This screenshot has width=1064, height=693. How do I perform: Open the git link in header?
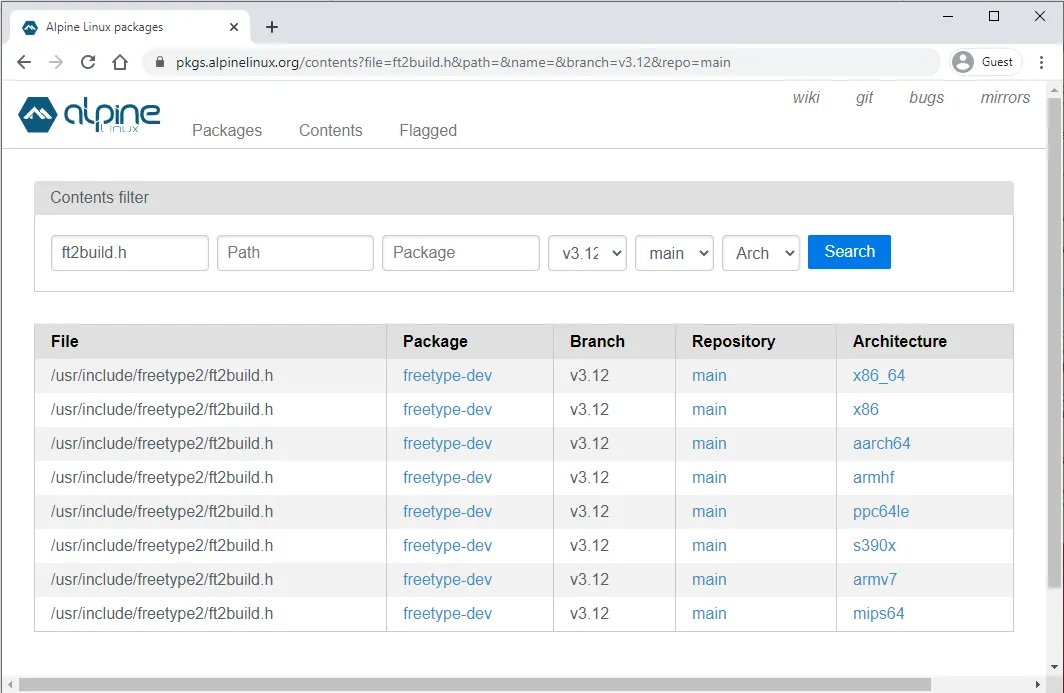tap(865, 97)
